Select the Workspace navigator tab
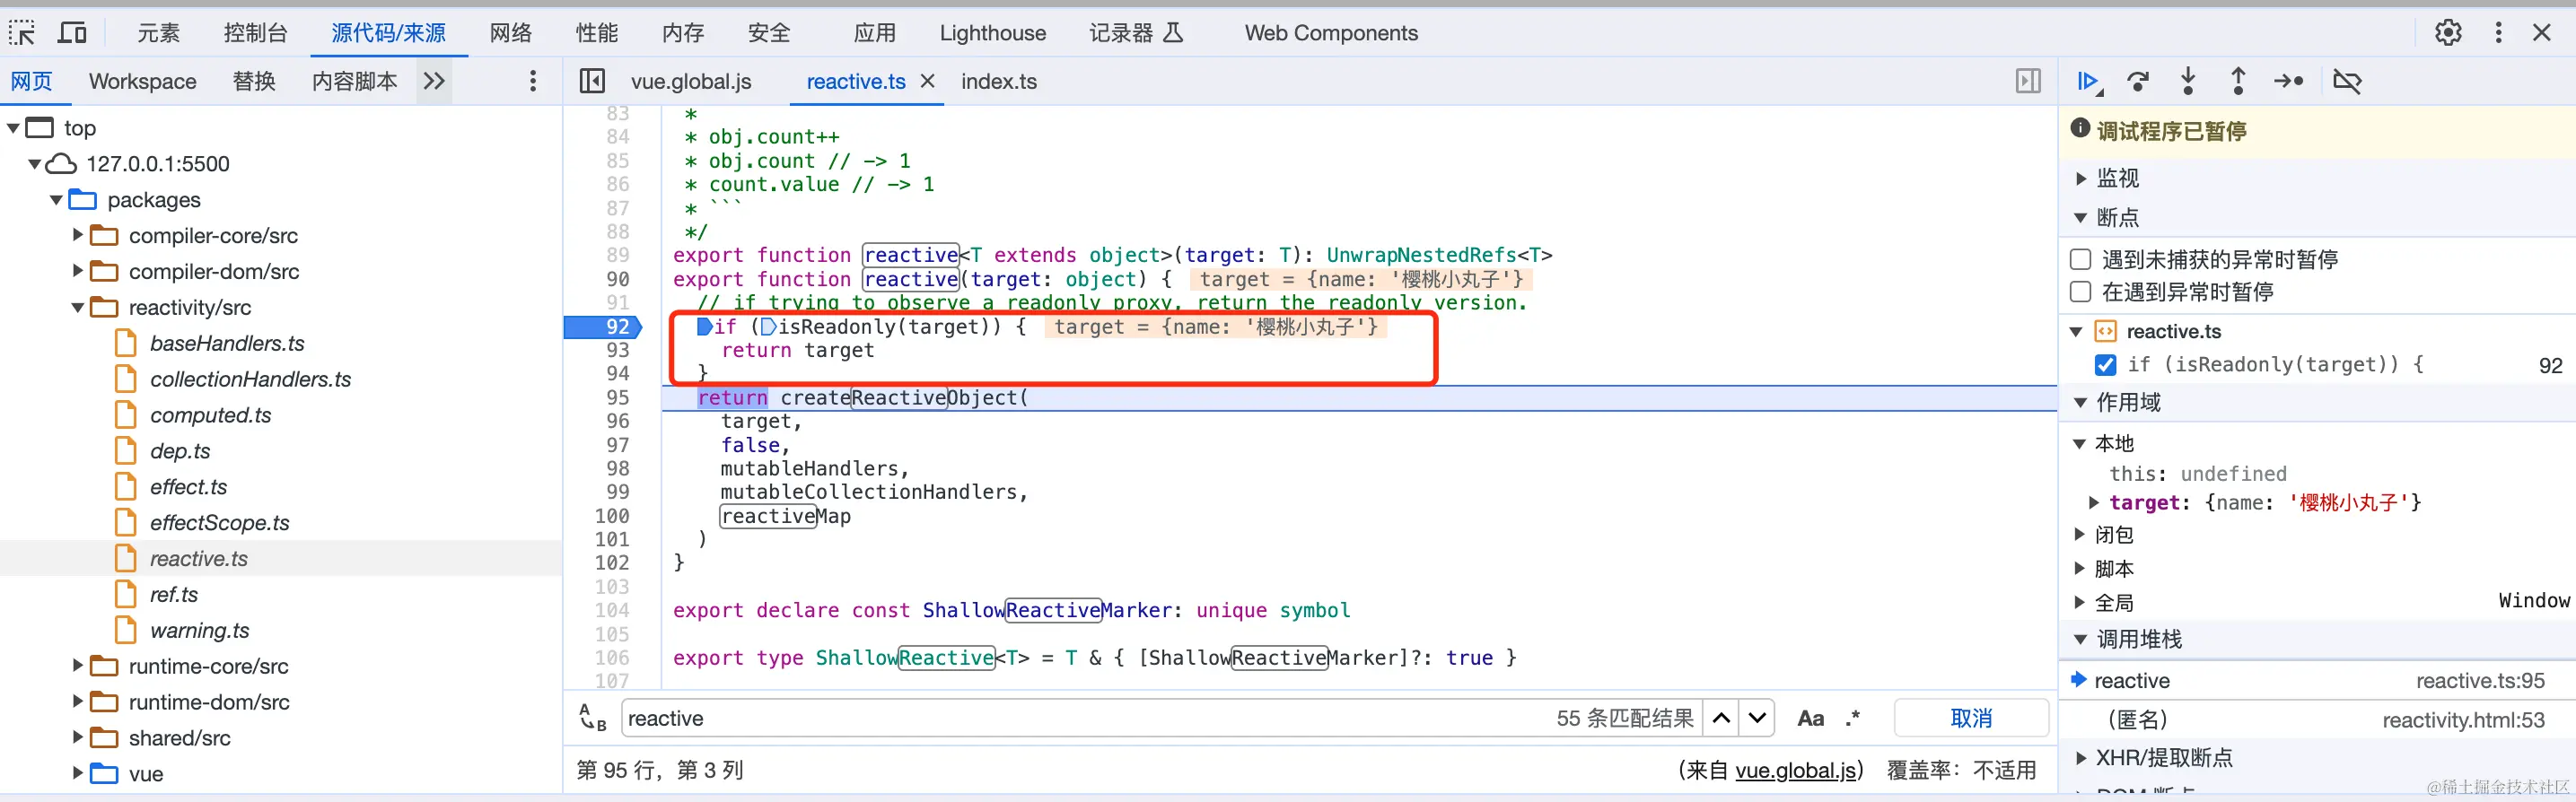 (x=142, y=81)
